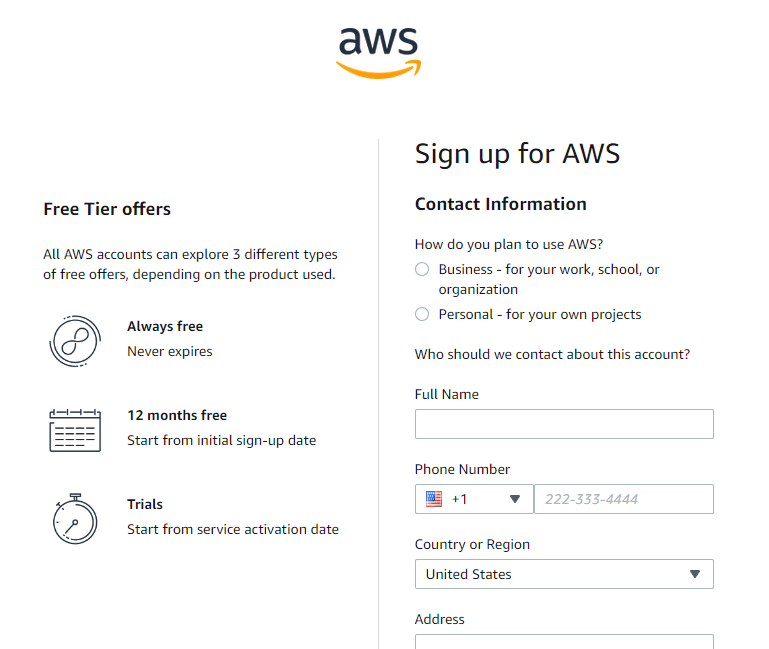Image resolution: width=769 pixels, height=649 pixels.
Task: Click the 12 months free calendar icon
Action: click(x=75, y=429)
